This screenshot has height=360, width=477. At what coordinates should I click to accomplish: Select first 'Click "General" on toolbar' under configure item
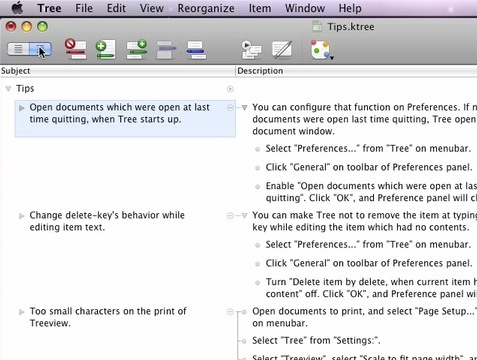pos(369,167)
